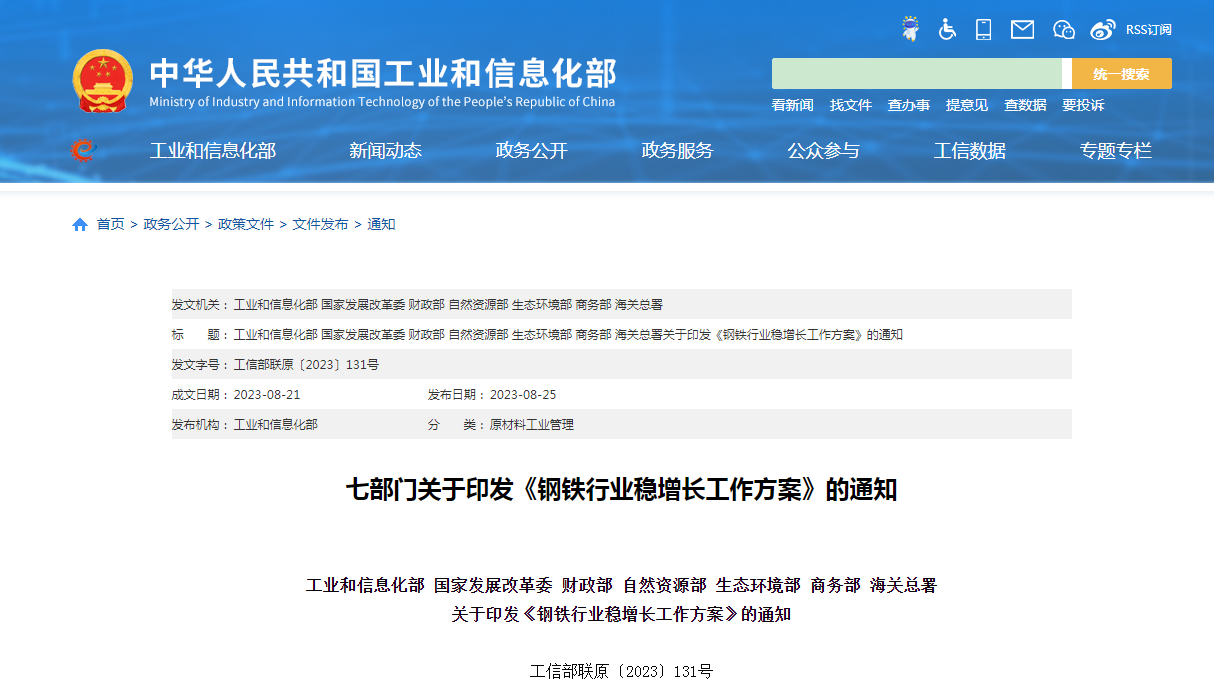Open the 专题专栏 nav menu
This screenshot has height=695, width=1214.
tap(1116, 151)
